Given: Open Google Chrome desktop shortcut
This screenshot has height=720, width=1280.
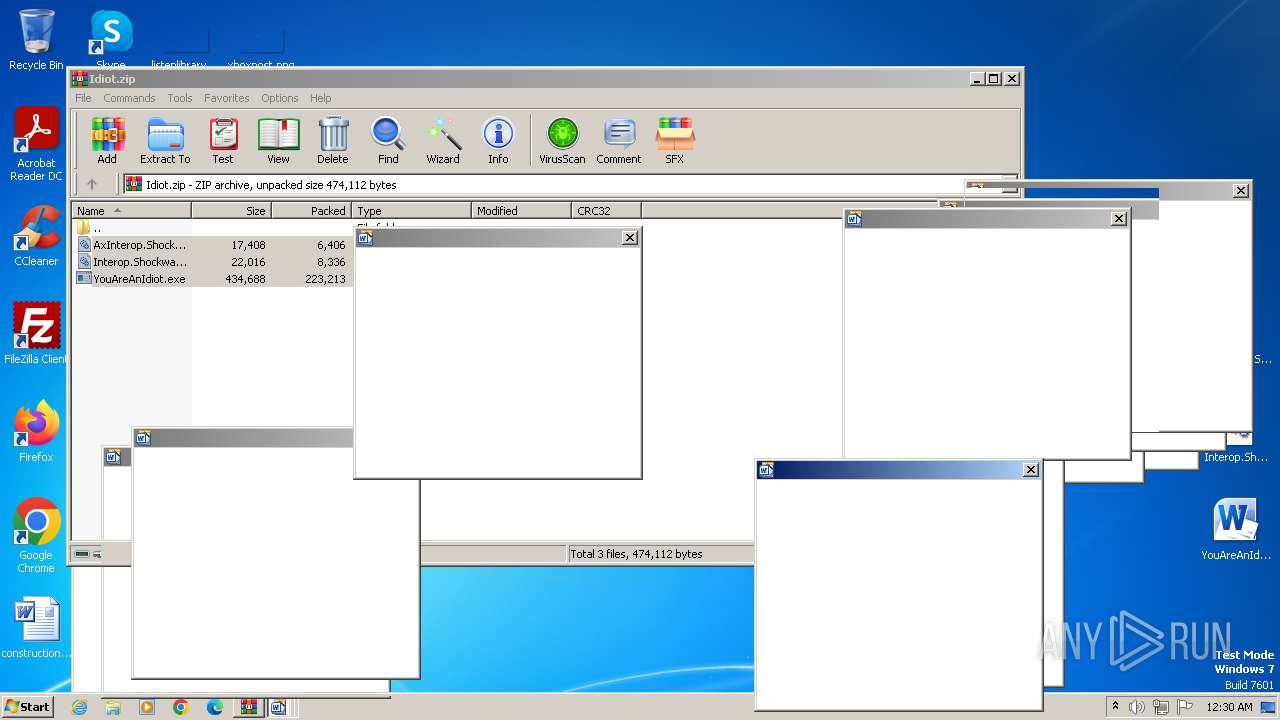Looking at the screenshot, I should click(x=36, y=536).
